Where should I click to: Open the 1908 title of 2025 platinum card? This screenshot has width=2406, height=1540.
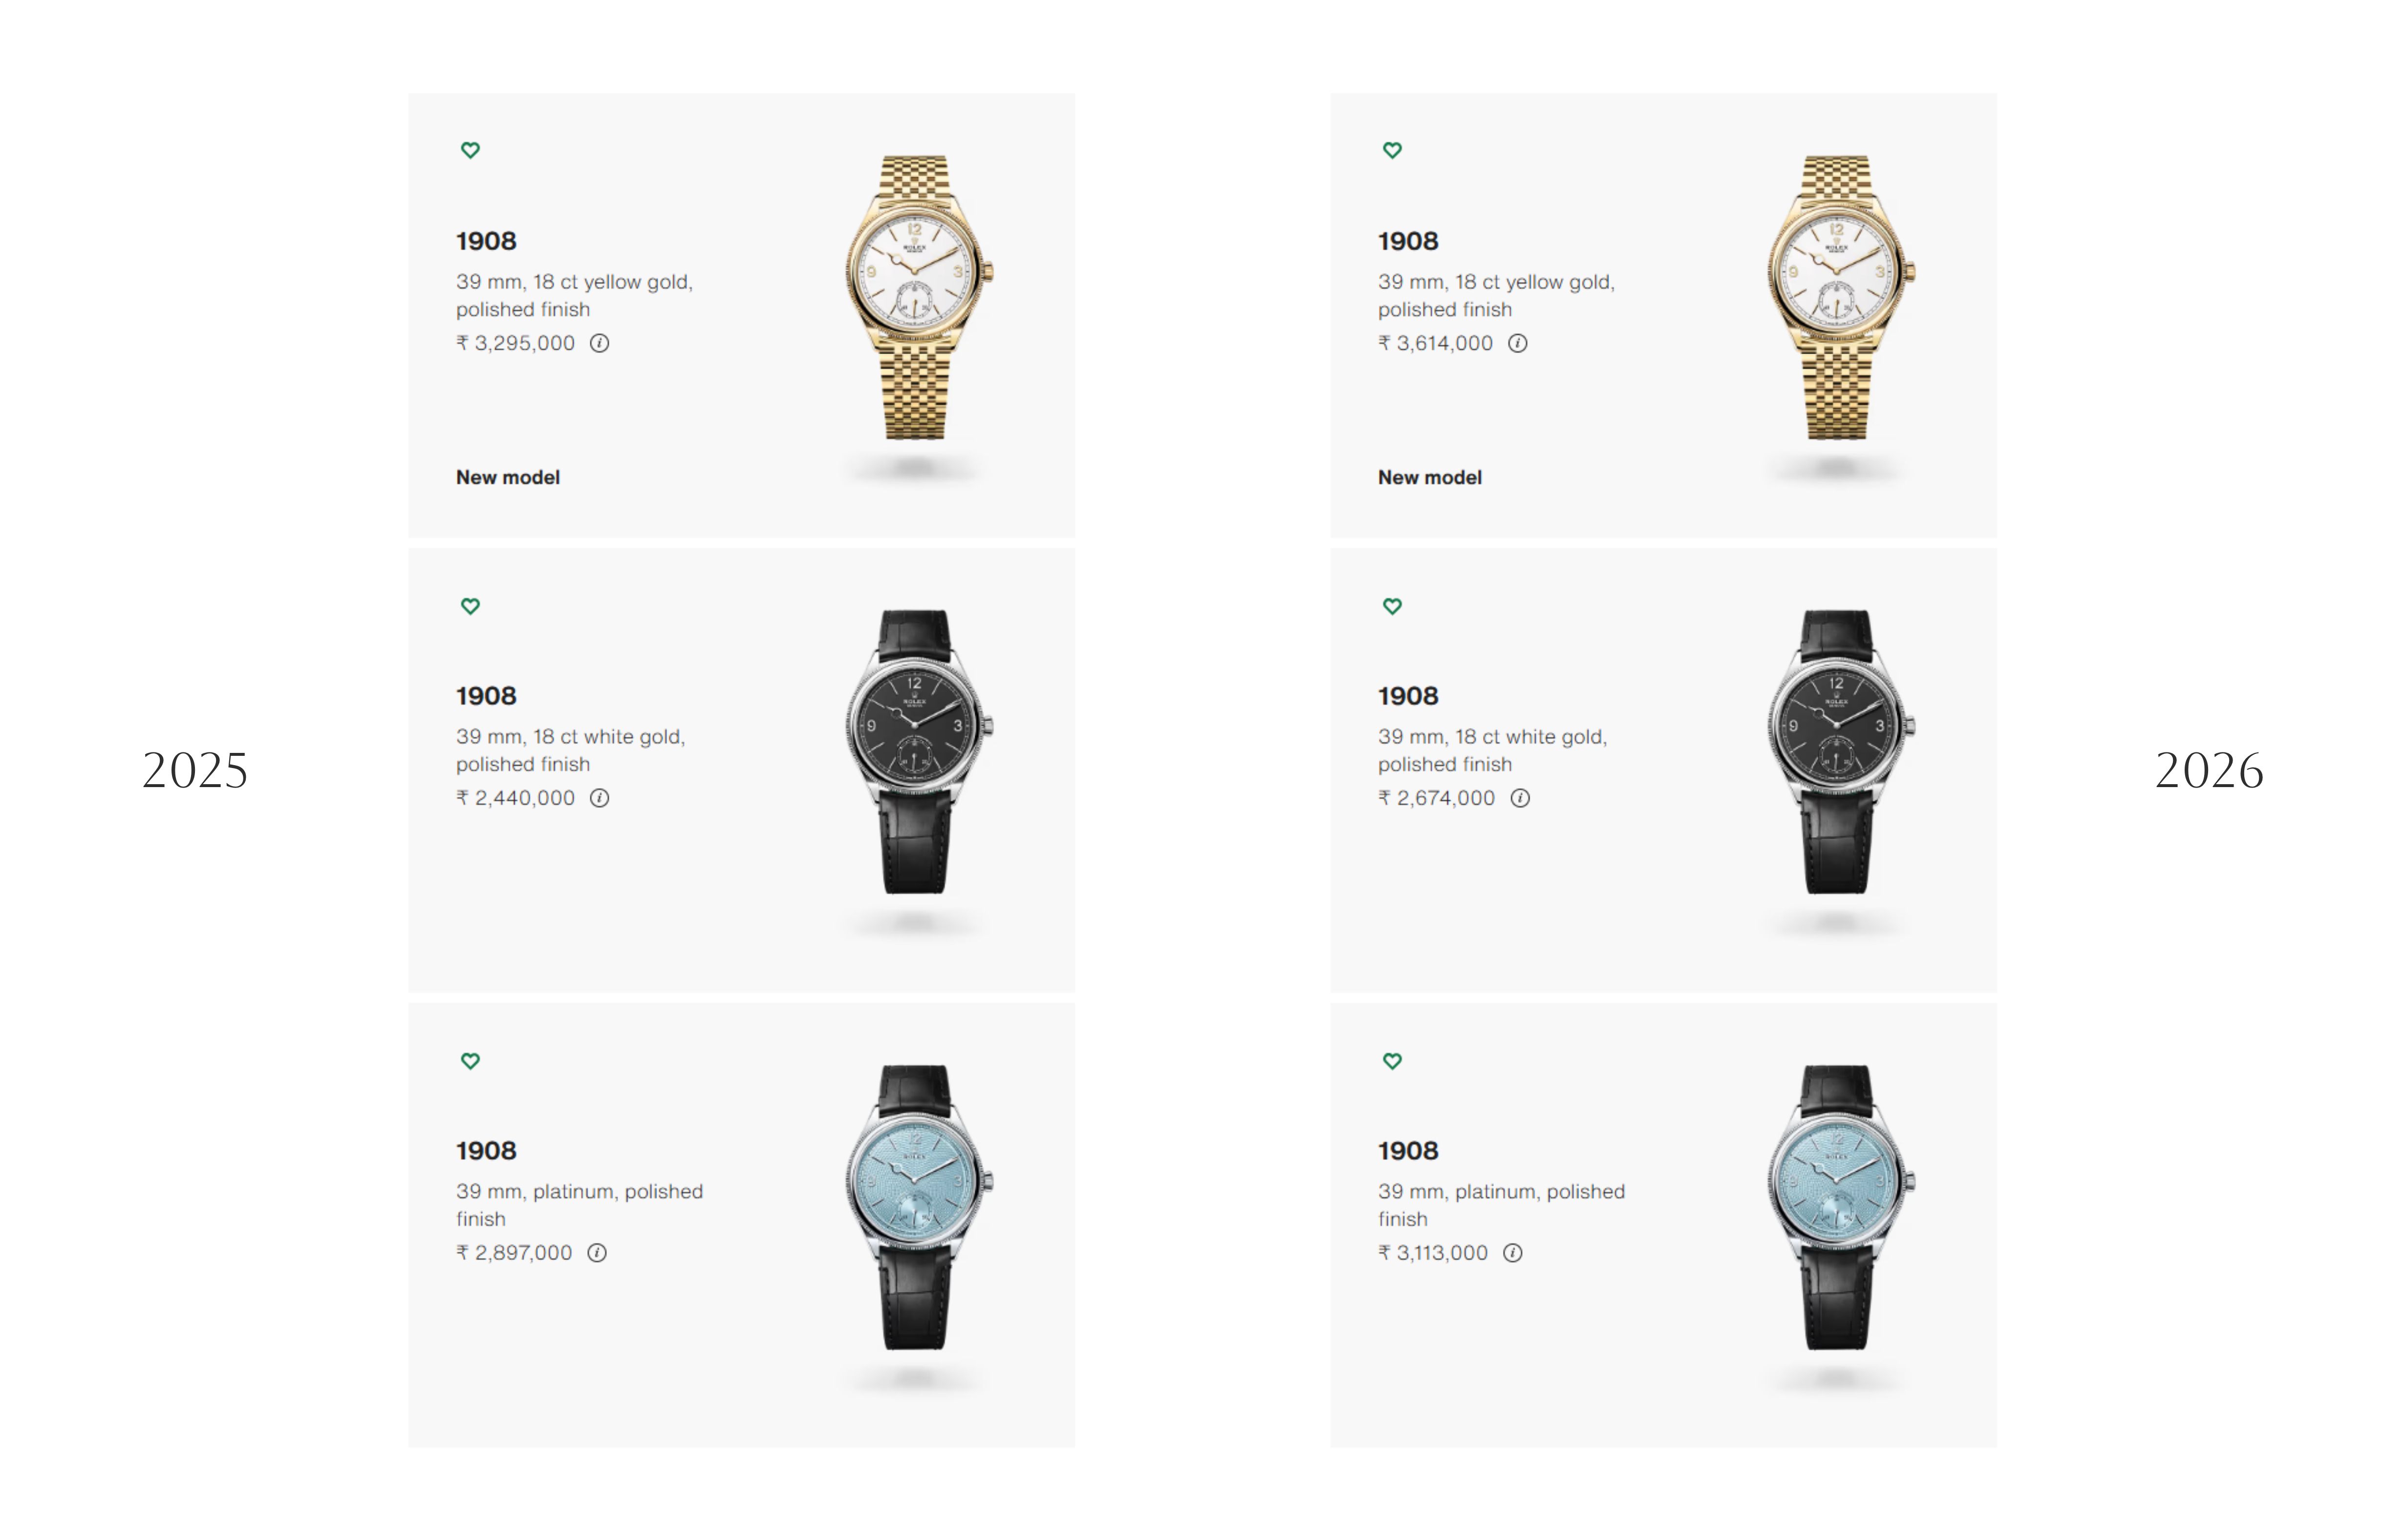pos(486,1151)
